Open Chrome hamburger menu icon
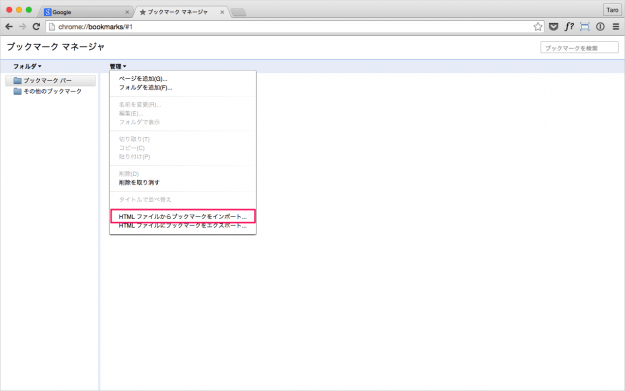625x391 pixels. pyautogui.click(x=616, y=27)
